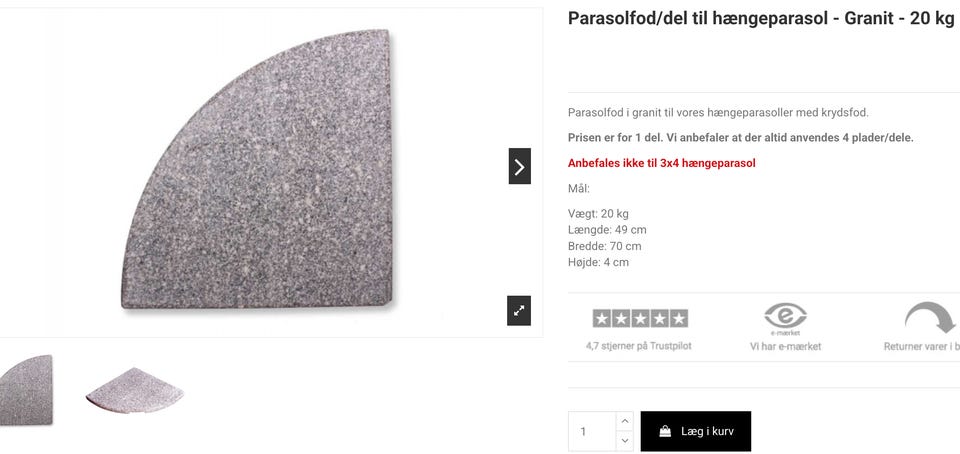Click the five-star Trustpilot rating graphic
Image resolution: width=960 pixels, height=454 pixels.
(640, 318)
